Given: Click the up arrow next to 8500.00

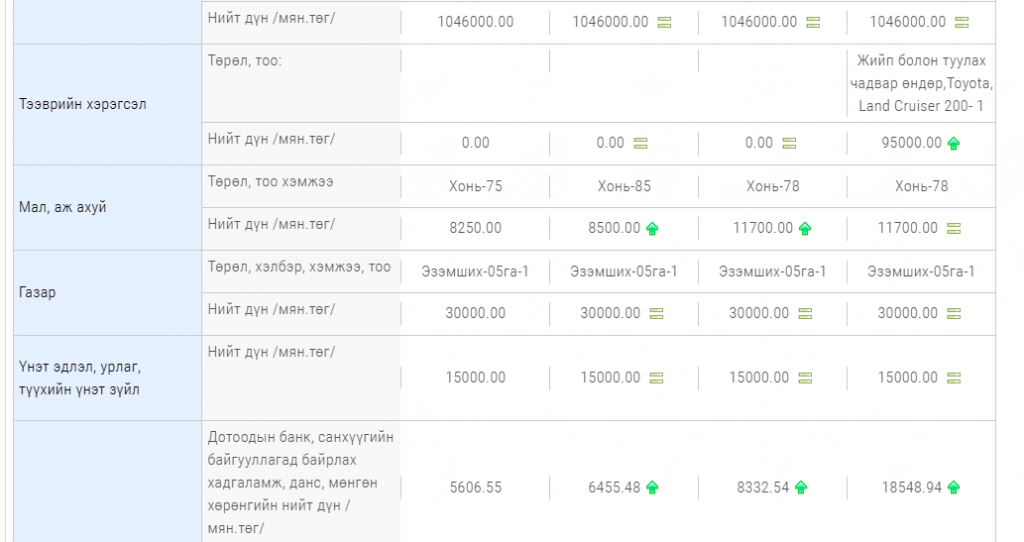Looking at the screenshot, I should (x=652, y=228).
